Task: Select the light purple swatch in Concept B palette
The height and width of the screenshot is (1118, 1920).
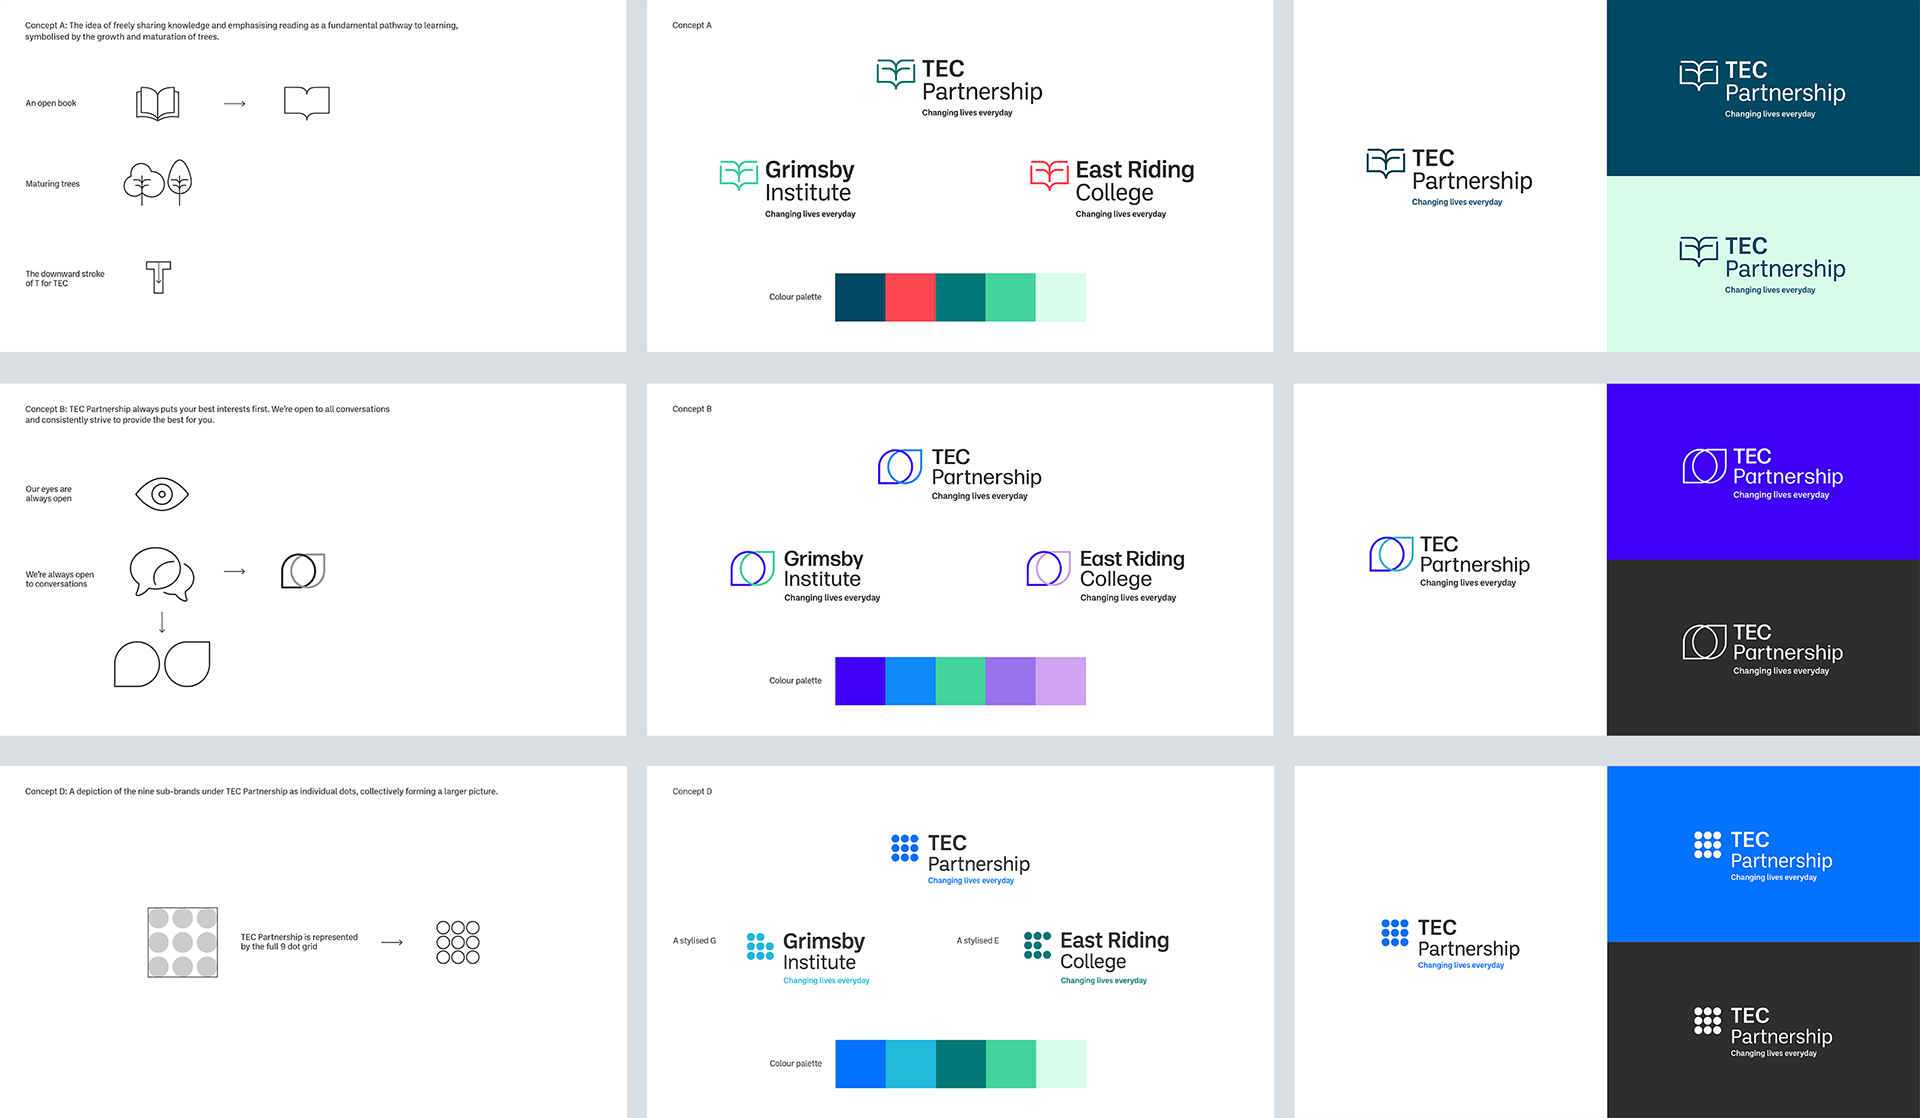Action: (x=1060, y=681)
